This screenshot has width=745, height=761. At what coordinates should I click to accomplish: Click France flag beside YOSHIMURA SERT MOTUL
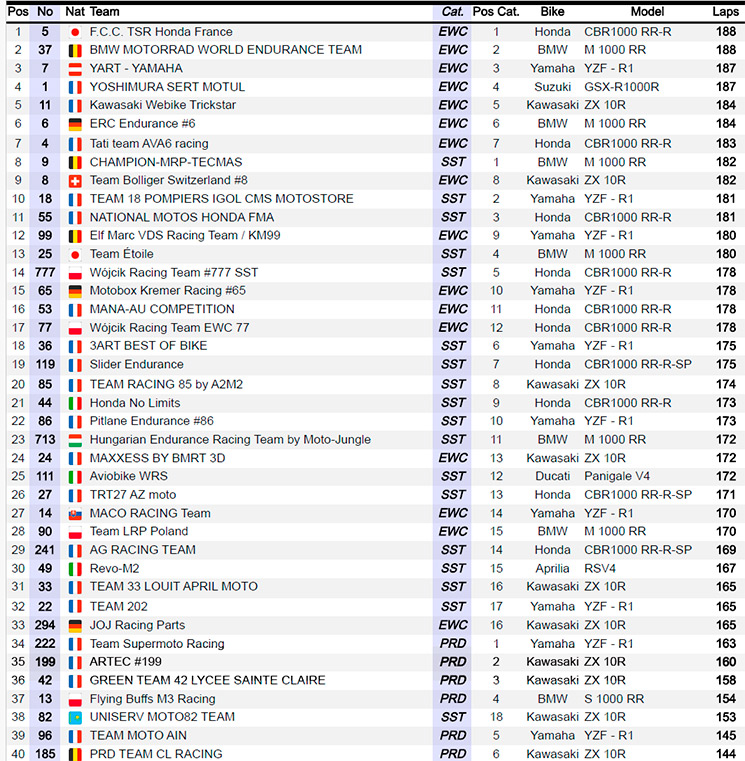point(75,87)
